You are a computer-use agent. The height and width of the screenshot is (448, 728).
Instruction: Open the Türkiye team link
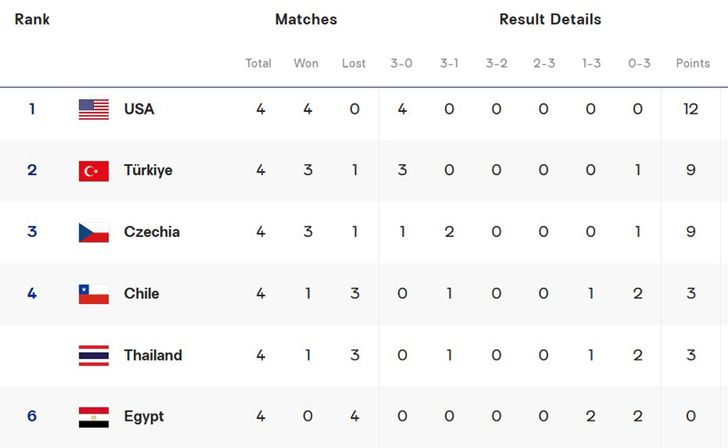(x=148, y=170)
